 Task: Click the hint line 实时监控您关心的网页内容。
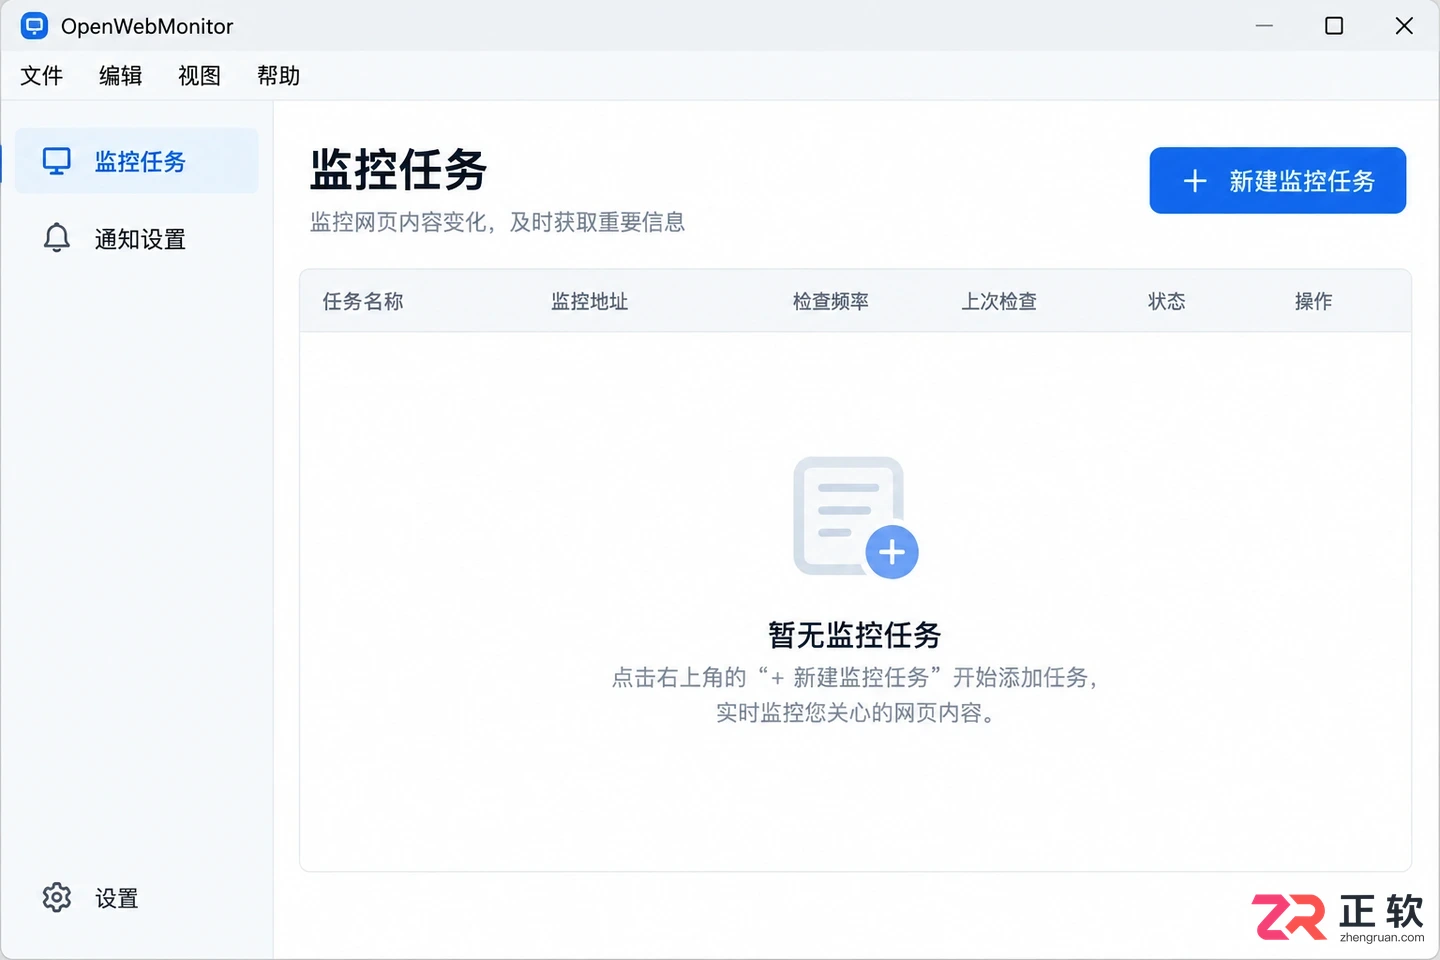pyautogui.click(x=855, y=713)
